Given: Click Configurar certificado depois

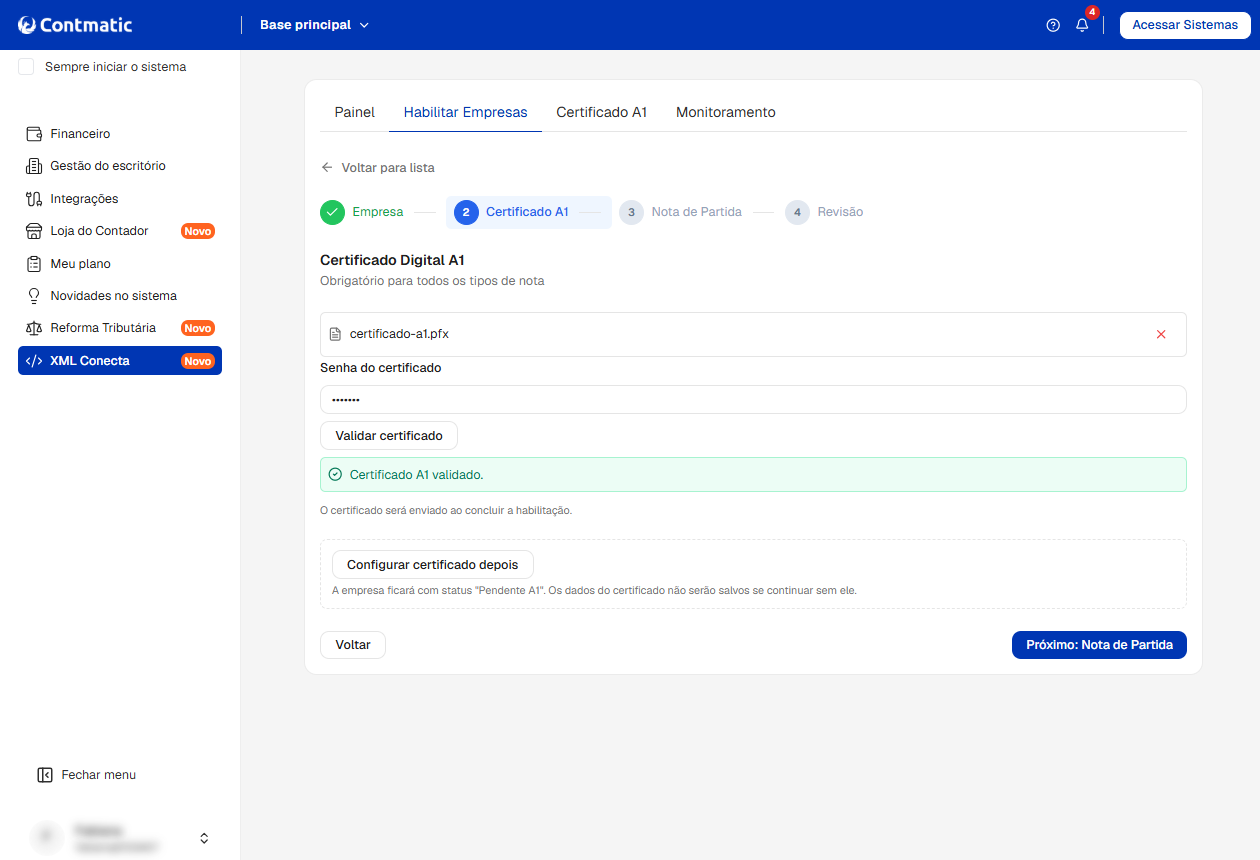Looking at the screenshot, I should 433,565.
